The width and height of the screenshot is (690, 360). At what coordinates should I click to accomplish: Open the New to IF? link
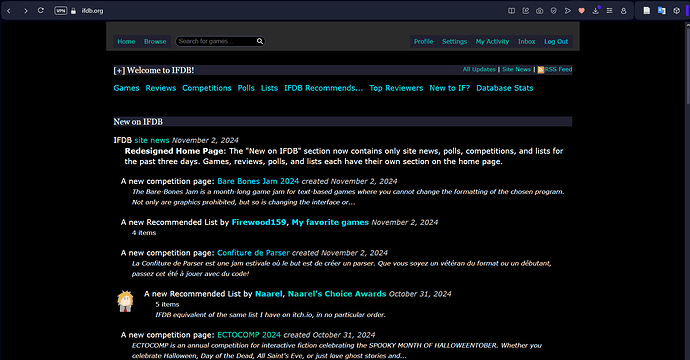click(x=449, y=88)
